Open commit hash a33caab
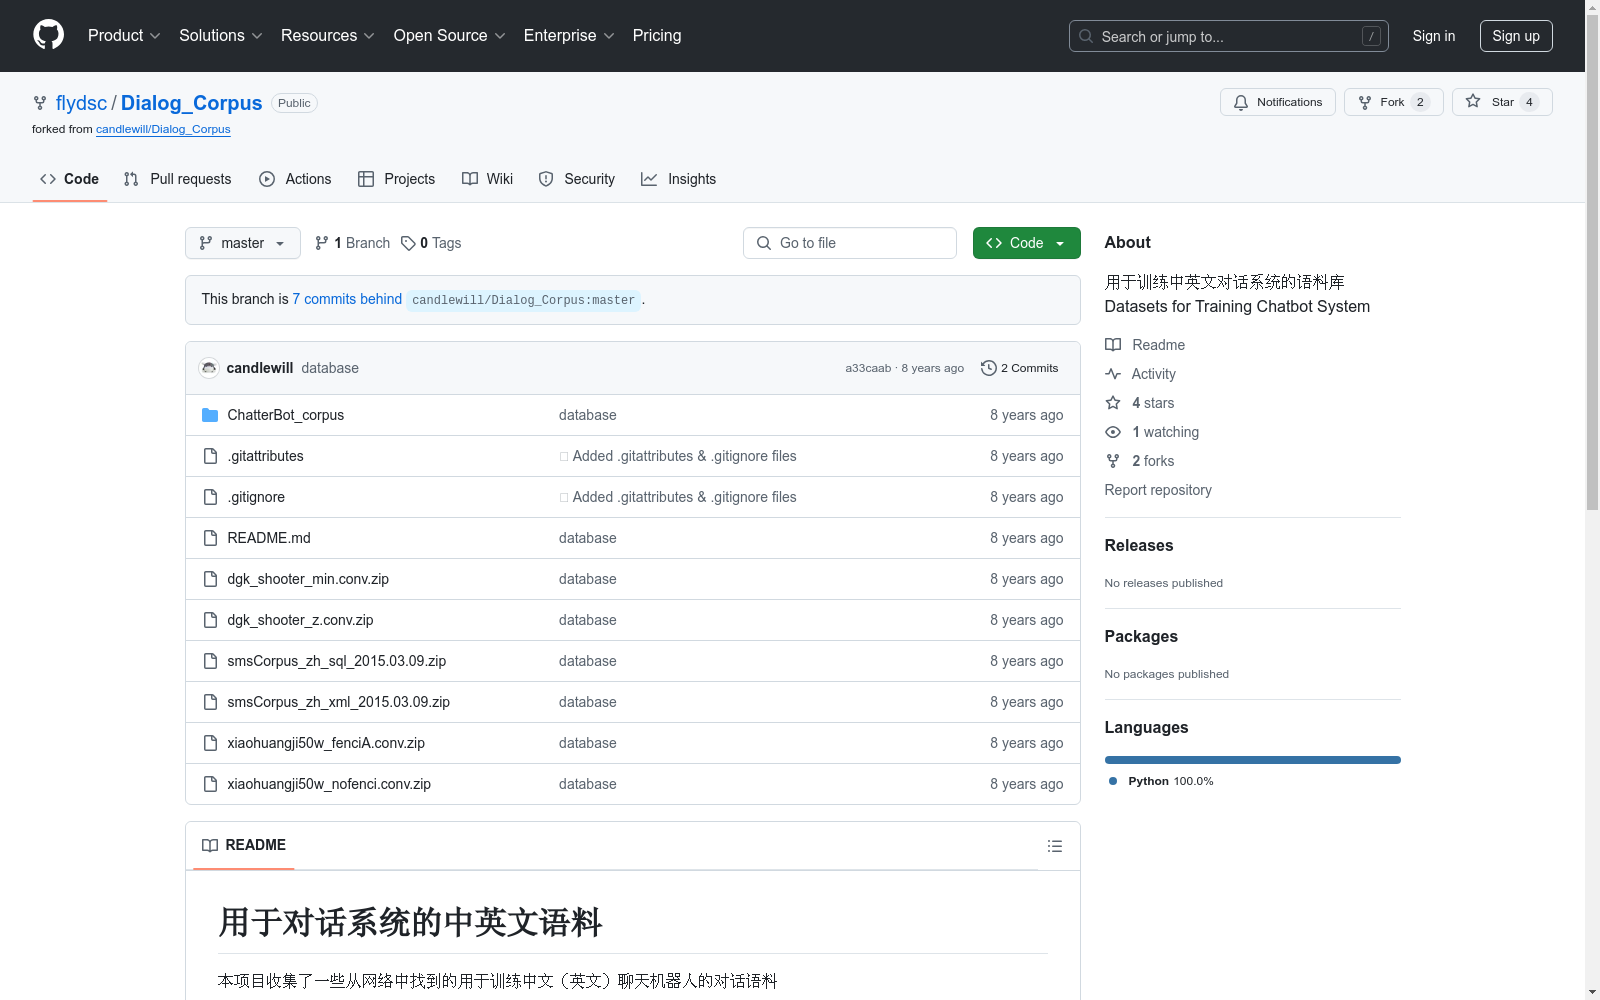 [x=868, y=368]
